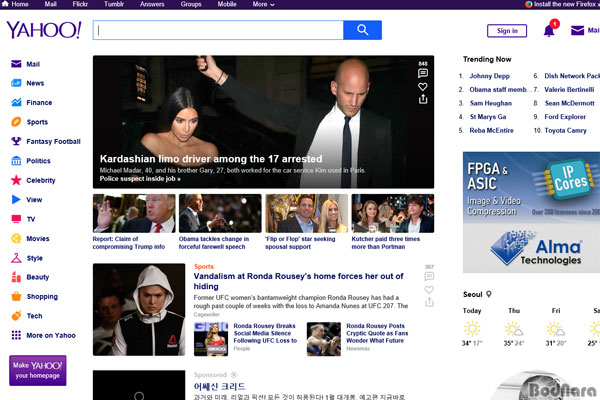Click the hooded fighter article image

click(x=139, y=309)
